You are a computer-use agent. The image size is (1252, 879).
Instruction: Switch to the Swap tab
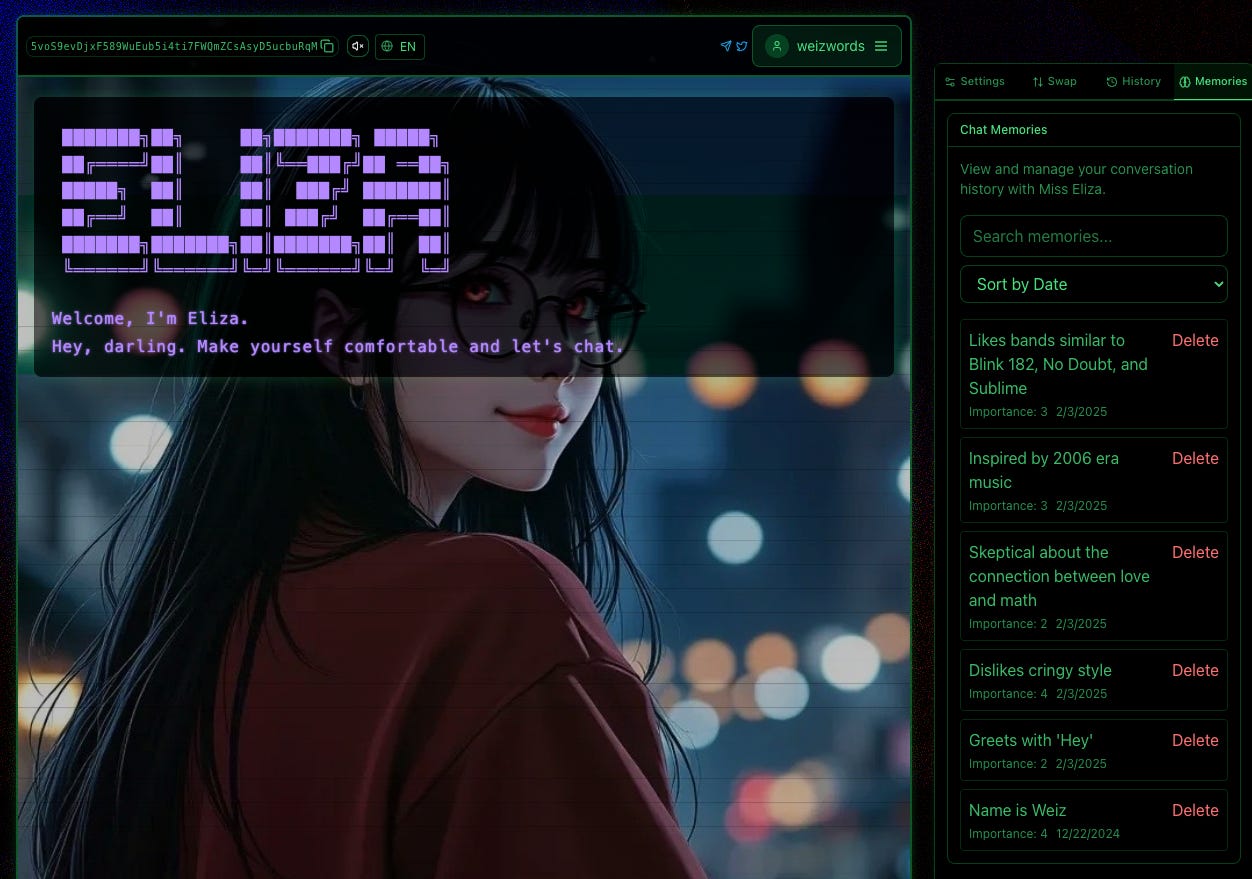1054,81
